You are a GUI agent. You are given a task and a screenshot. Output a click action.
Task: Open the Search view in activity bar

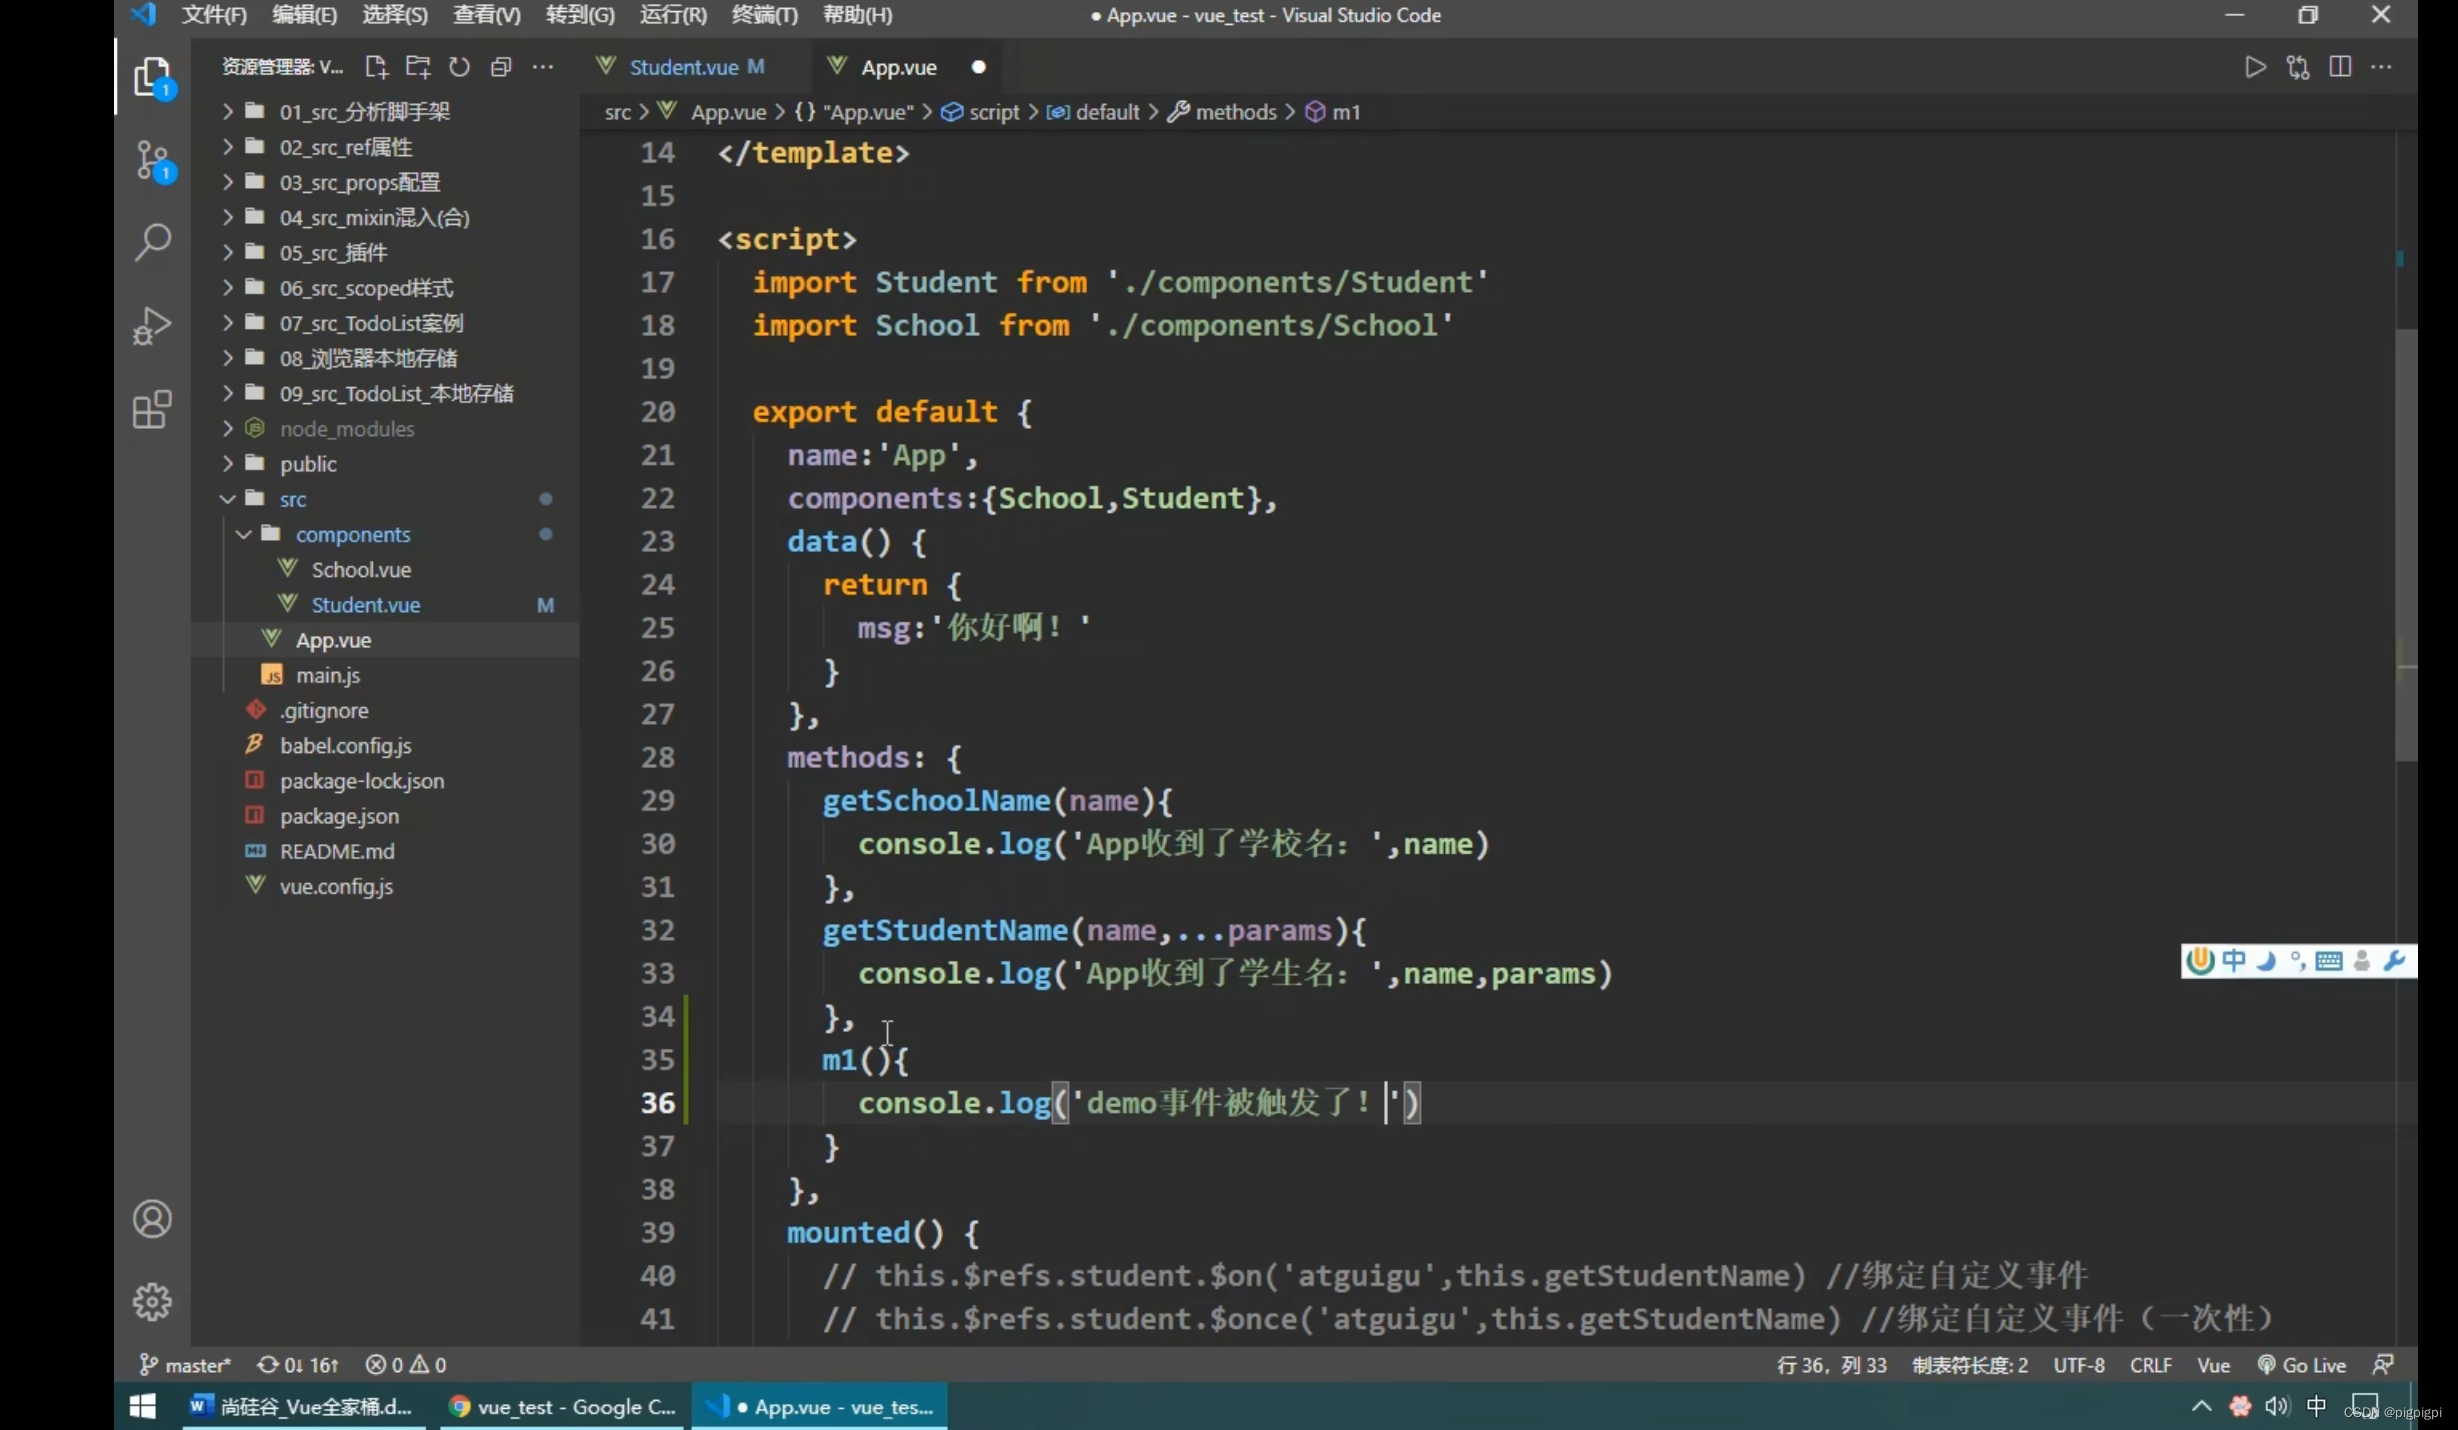coord(152,242)
